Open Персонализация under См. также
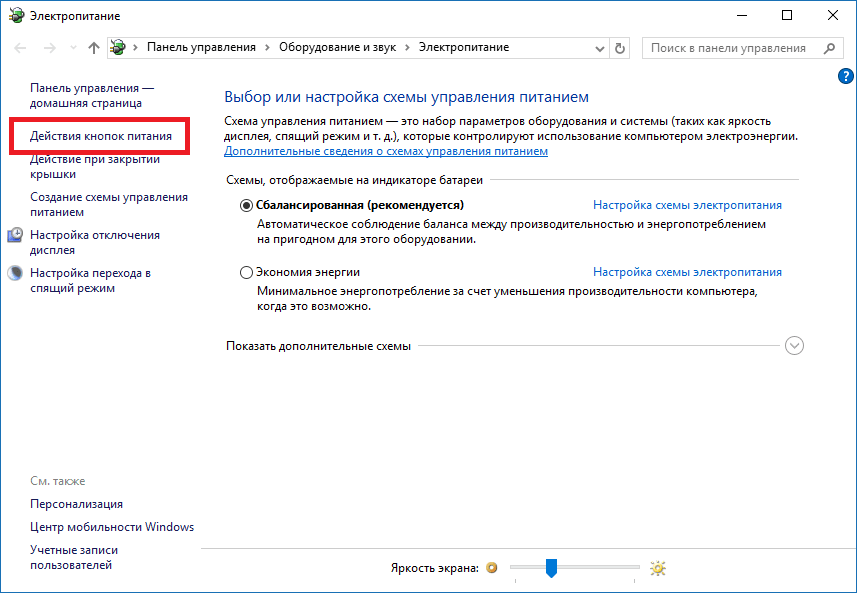 [77, 504]
